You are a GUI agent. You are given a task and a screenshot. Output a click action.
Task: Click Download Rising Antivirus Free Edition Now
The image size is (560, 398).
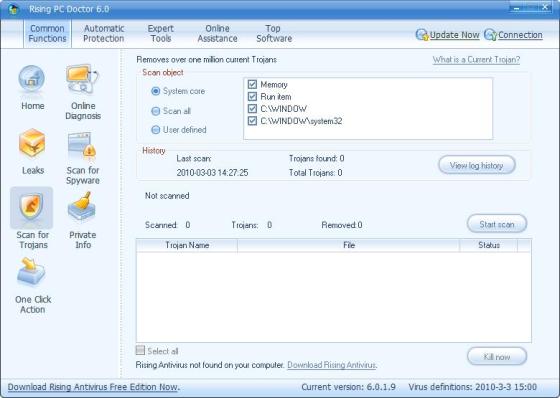94,387
